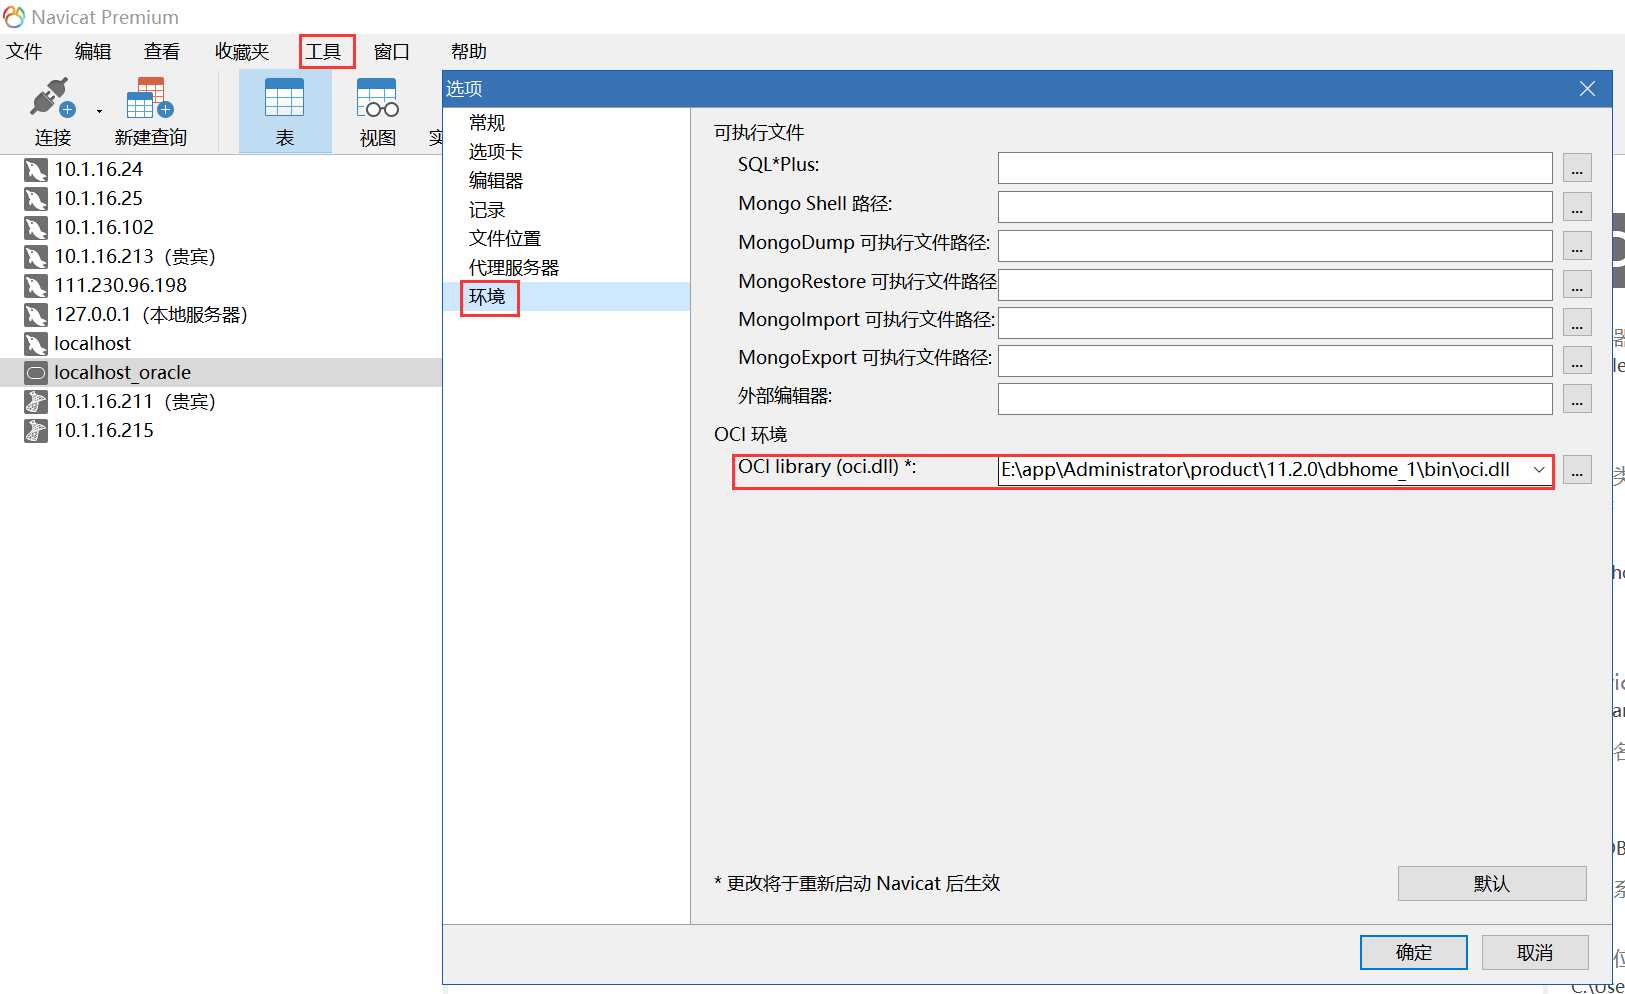Click the MongoImport executable path field
The height and width of the screenshot is (994, 1625).
[x=1275, y=323]
